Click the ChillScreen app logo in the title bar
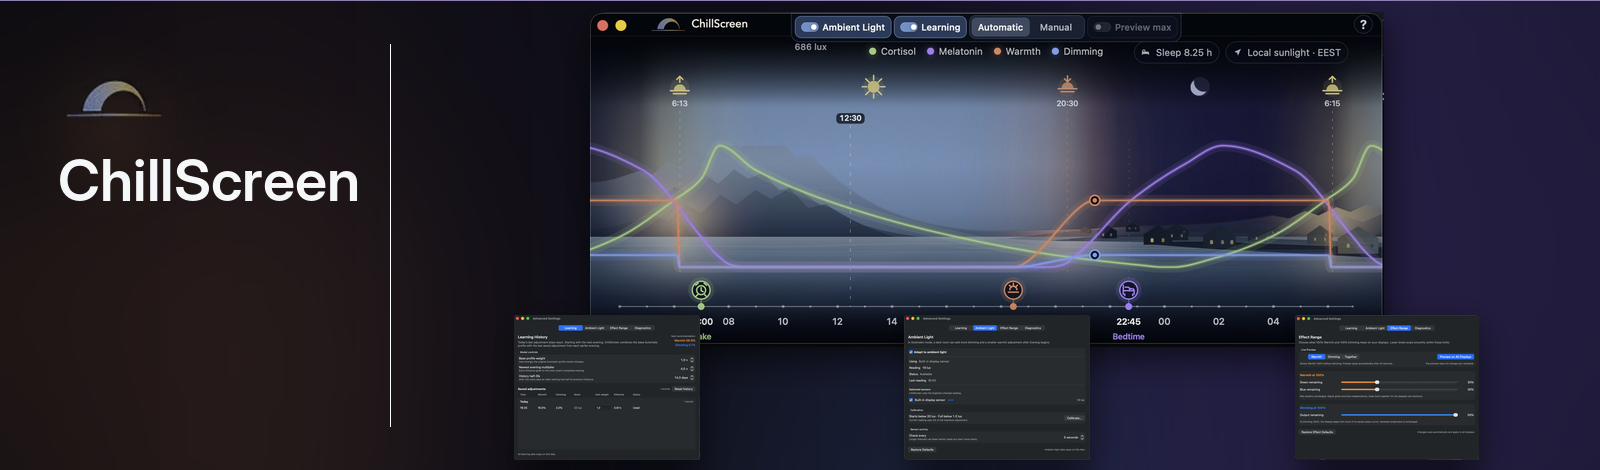Viewport: 1600px width, 470px height. pyautogui.click(x=668, y=24)
